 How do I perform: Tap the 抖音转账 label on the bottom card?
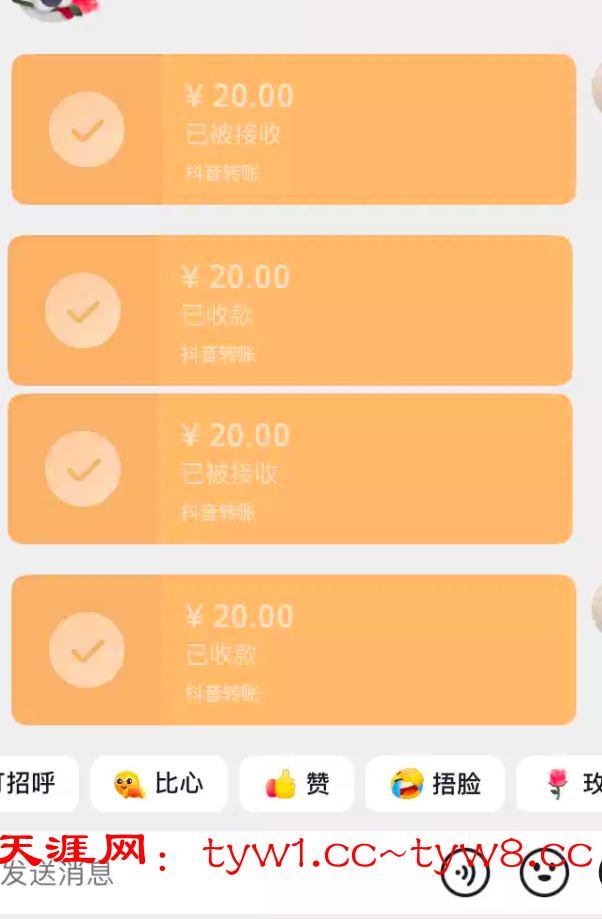[222, 694]
